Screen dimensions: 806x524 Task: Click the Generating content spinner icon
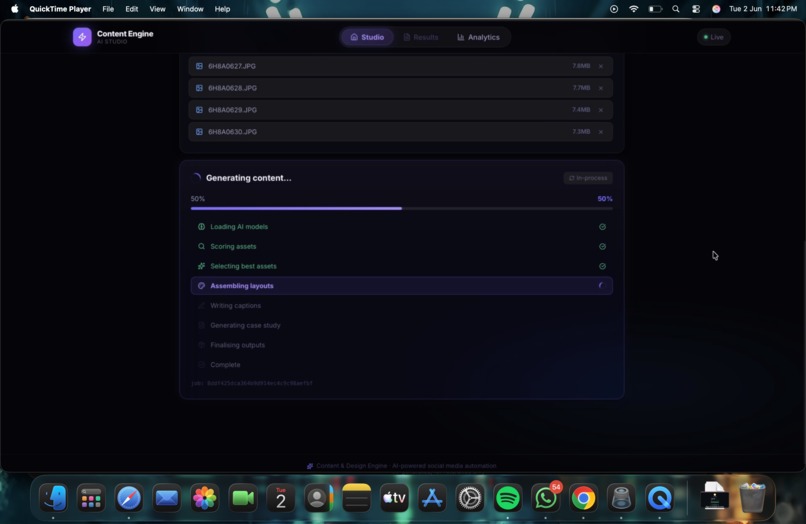[x=196, y=178]
